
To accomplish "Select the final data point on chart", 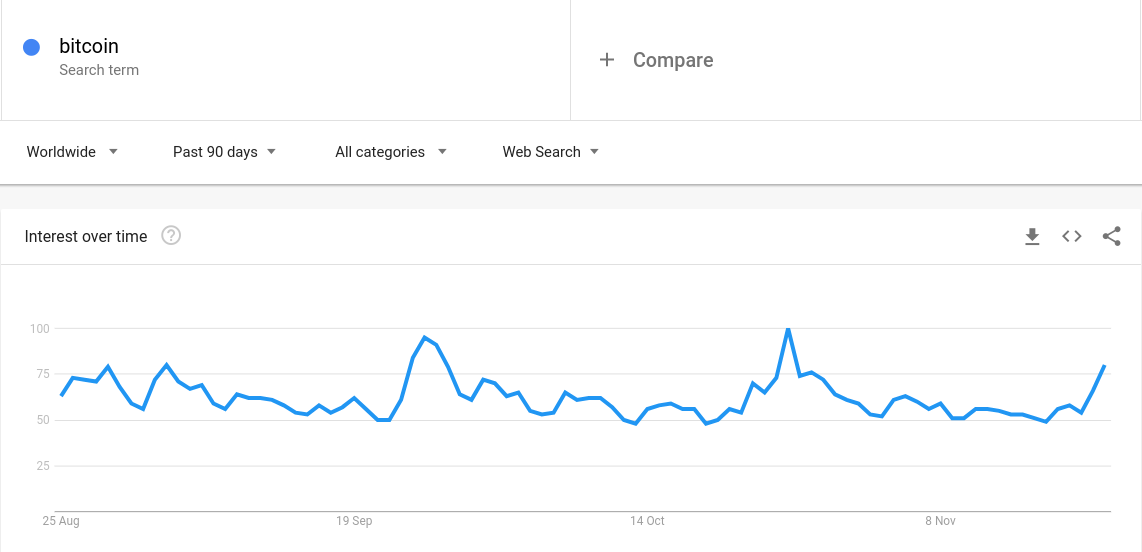I will point(1105,366).
